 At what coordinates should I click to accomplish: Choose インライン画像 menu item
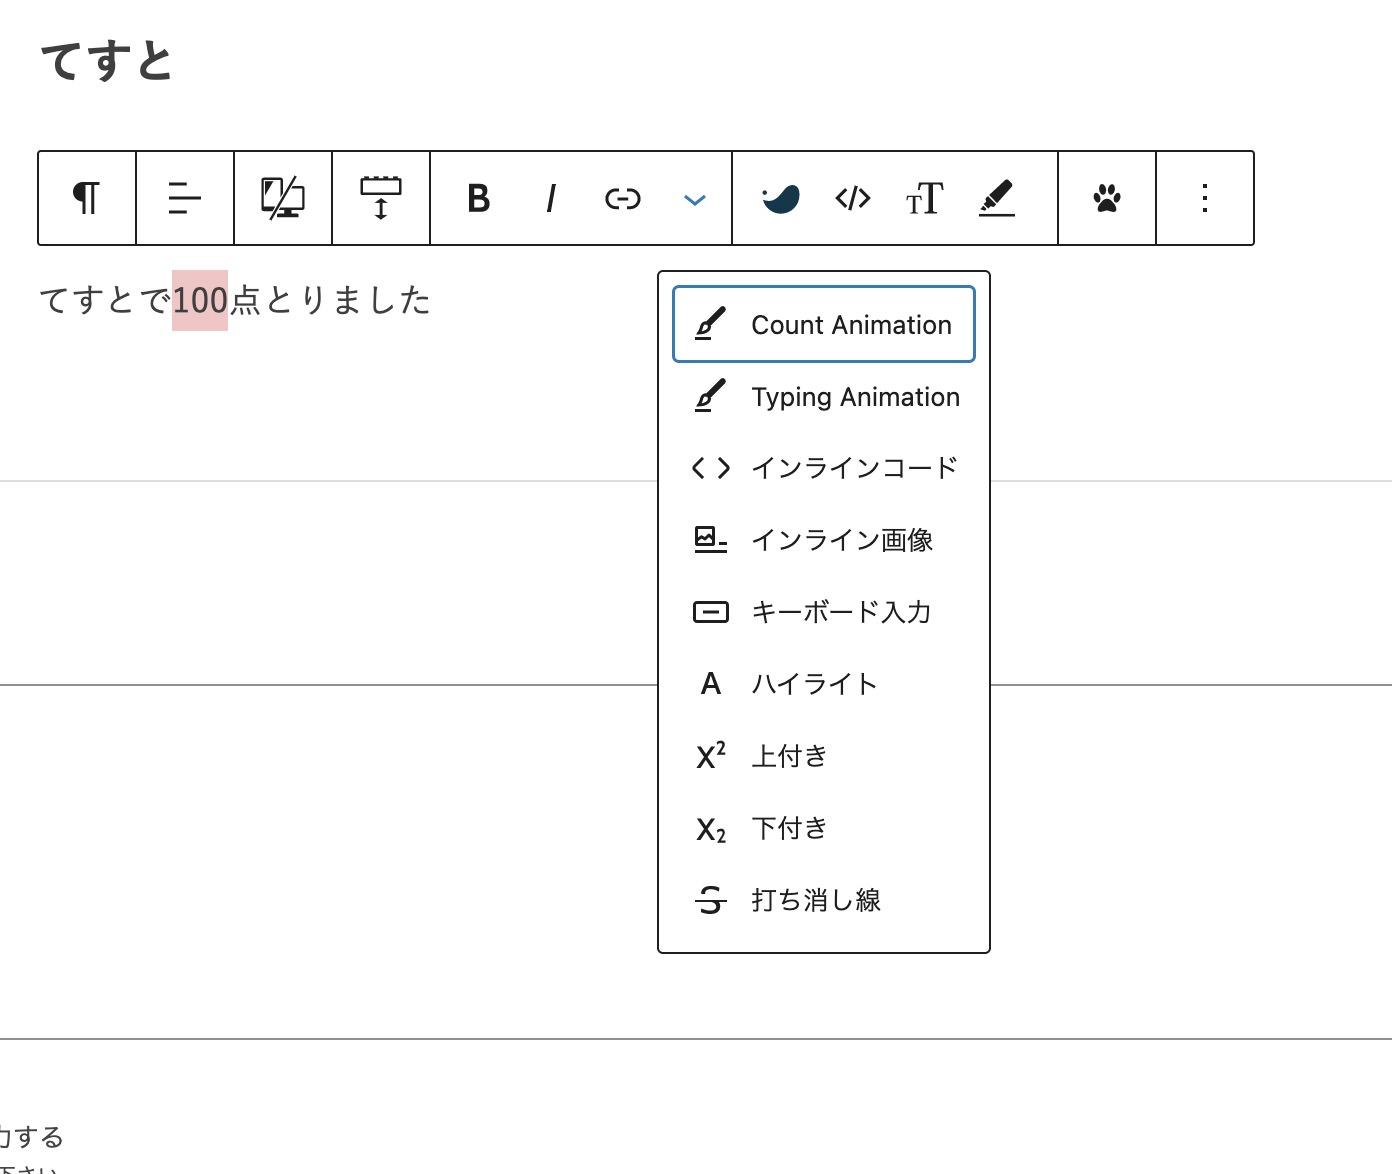[824, 540]
